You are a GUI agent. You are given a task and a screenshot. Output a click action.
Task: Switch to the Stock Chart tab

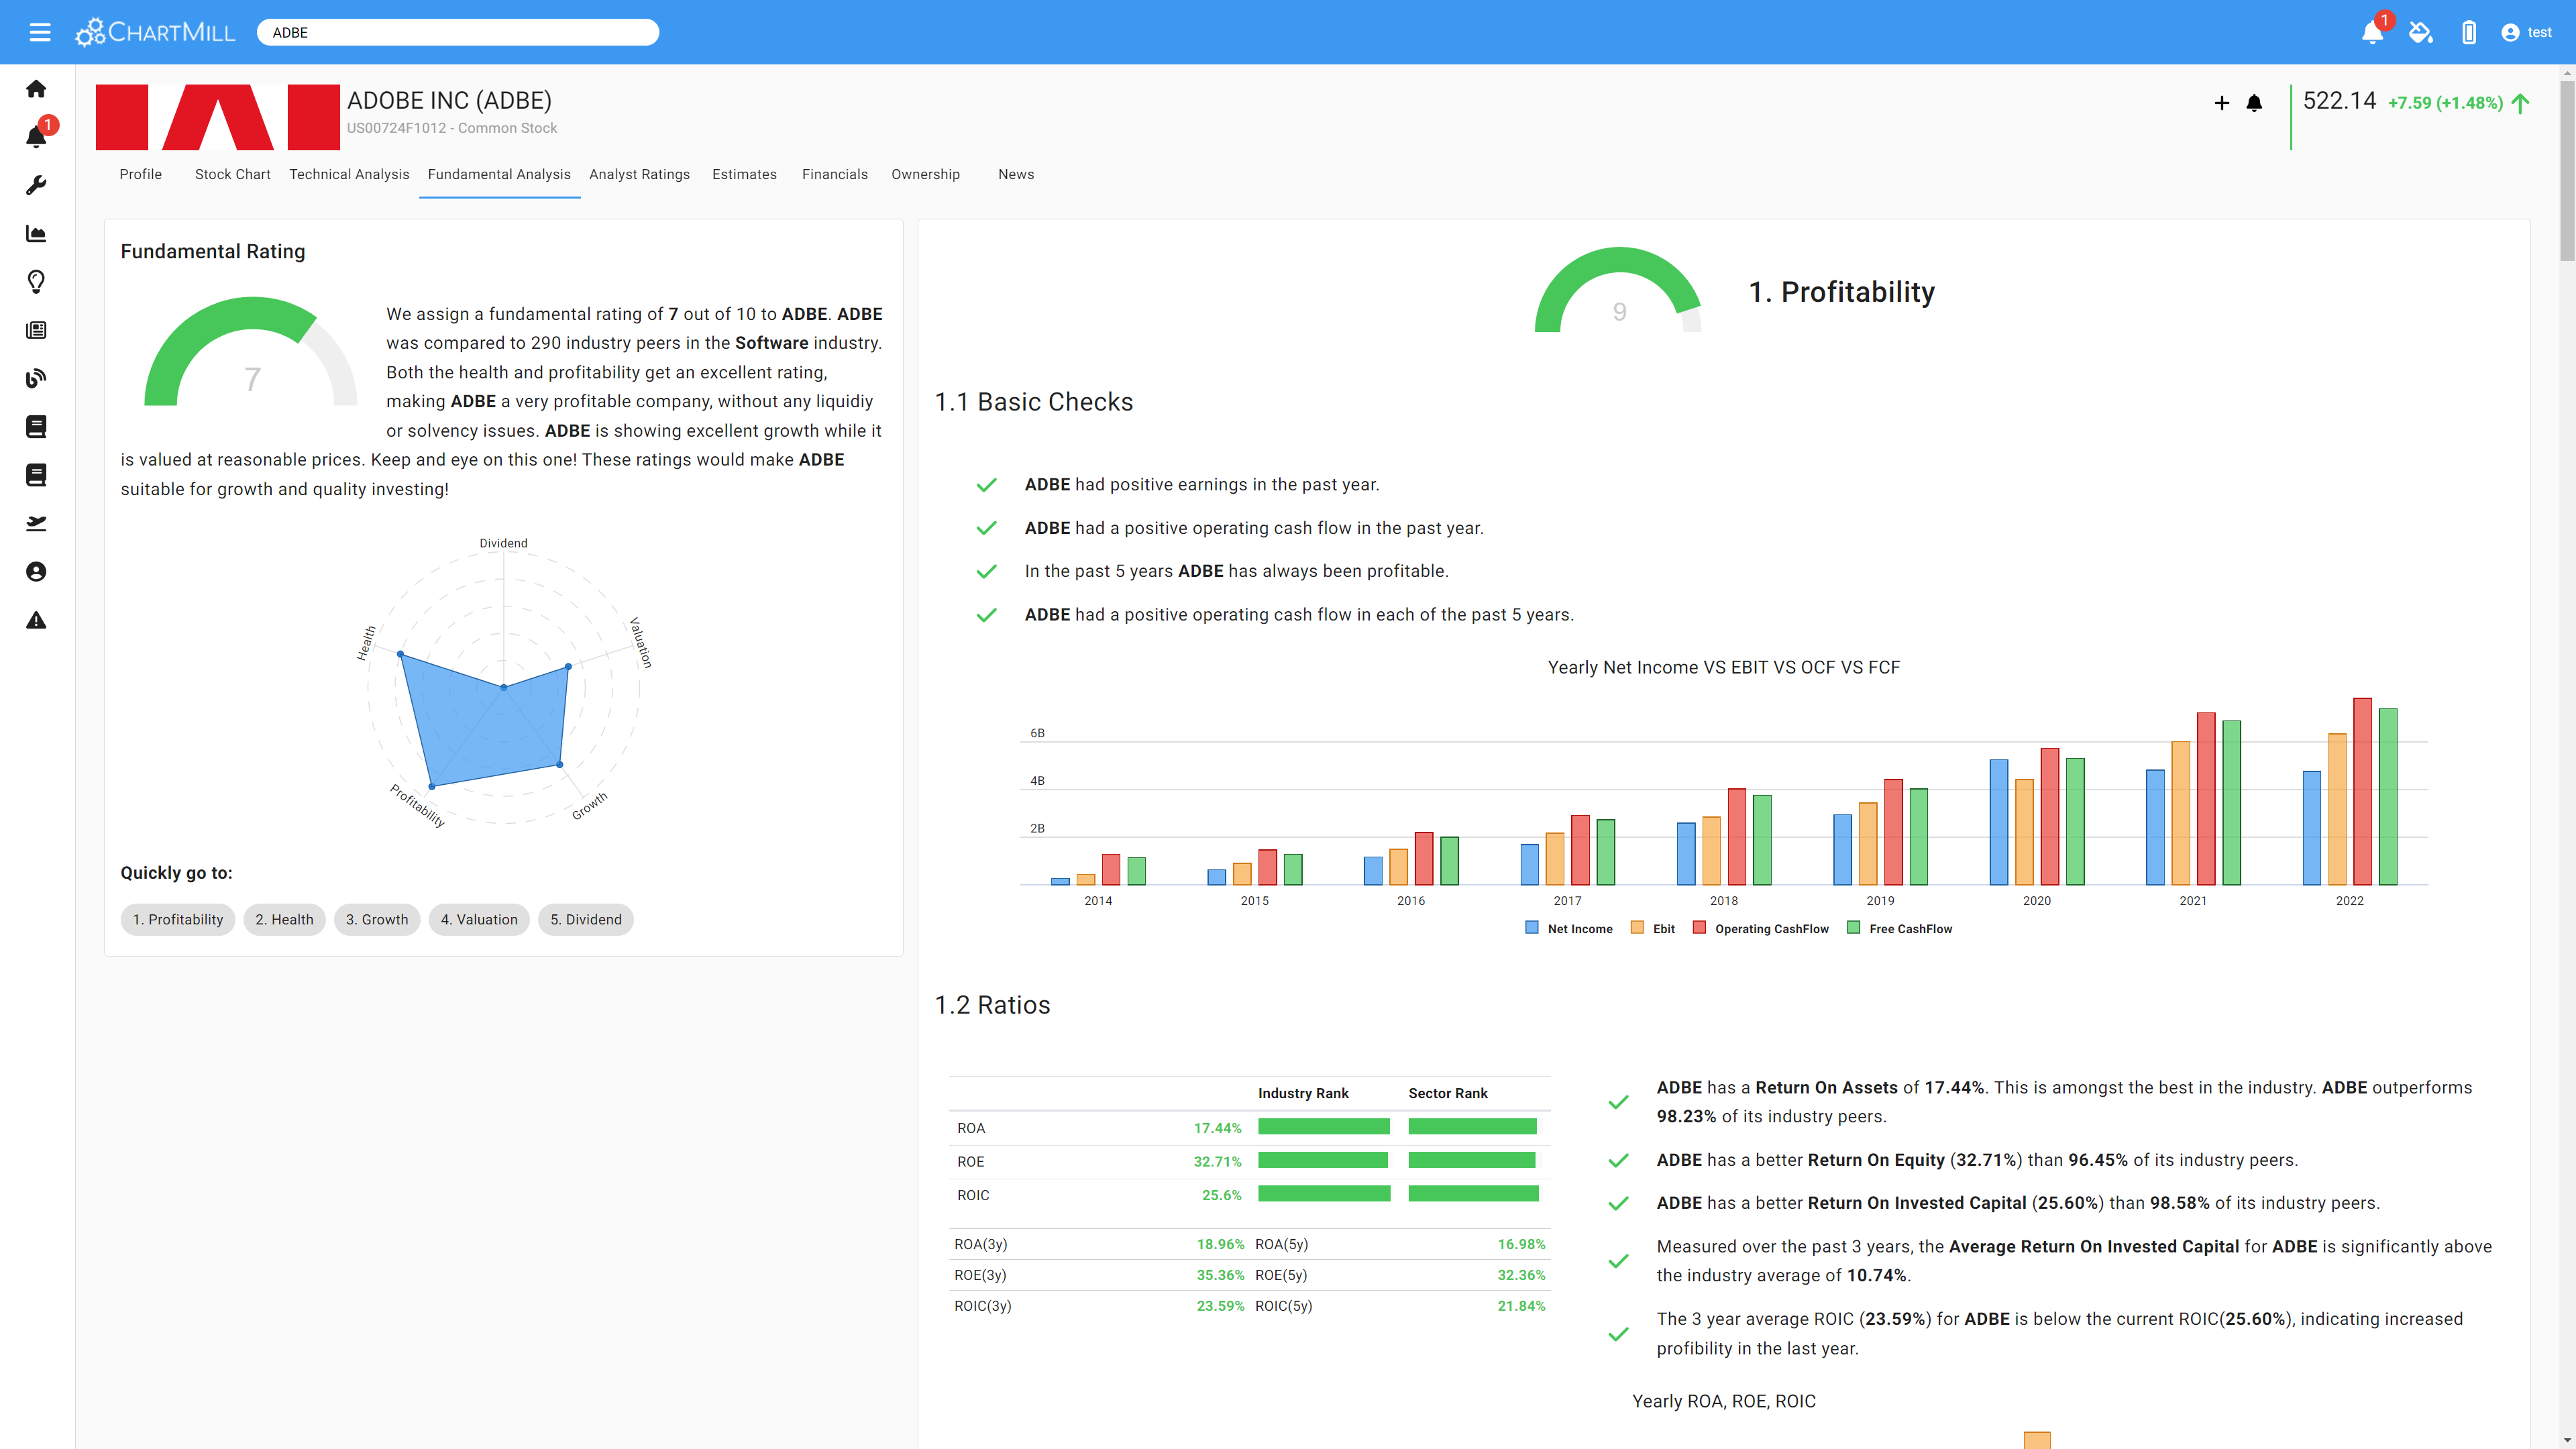[x=232, y=174]
